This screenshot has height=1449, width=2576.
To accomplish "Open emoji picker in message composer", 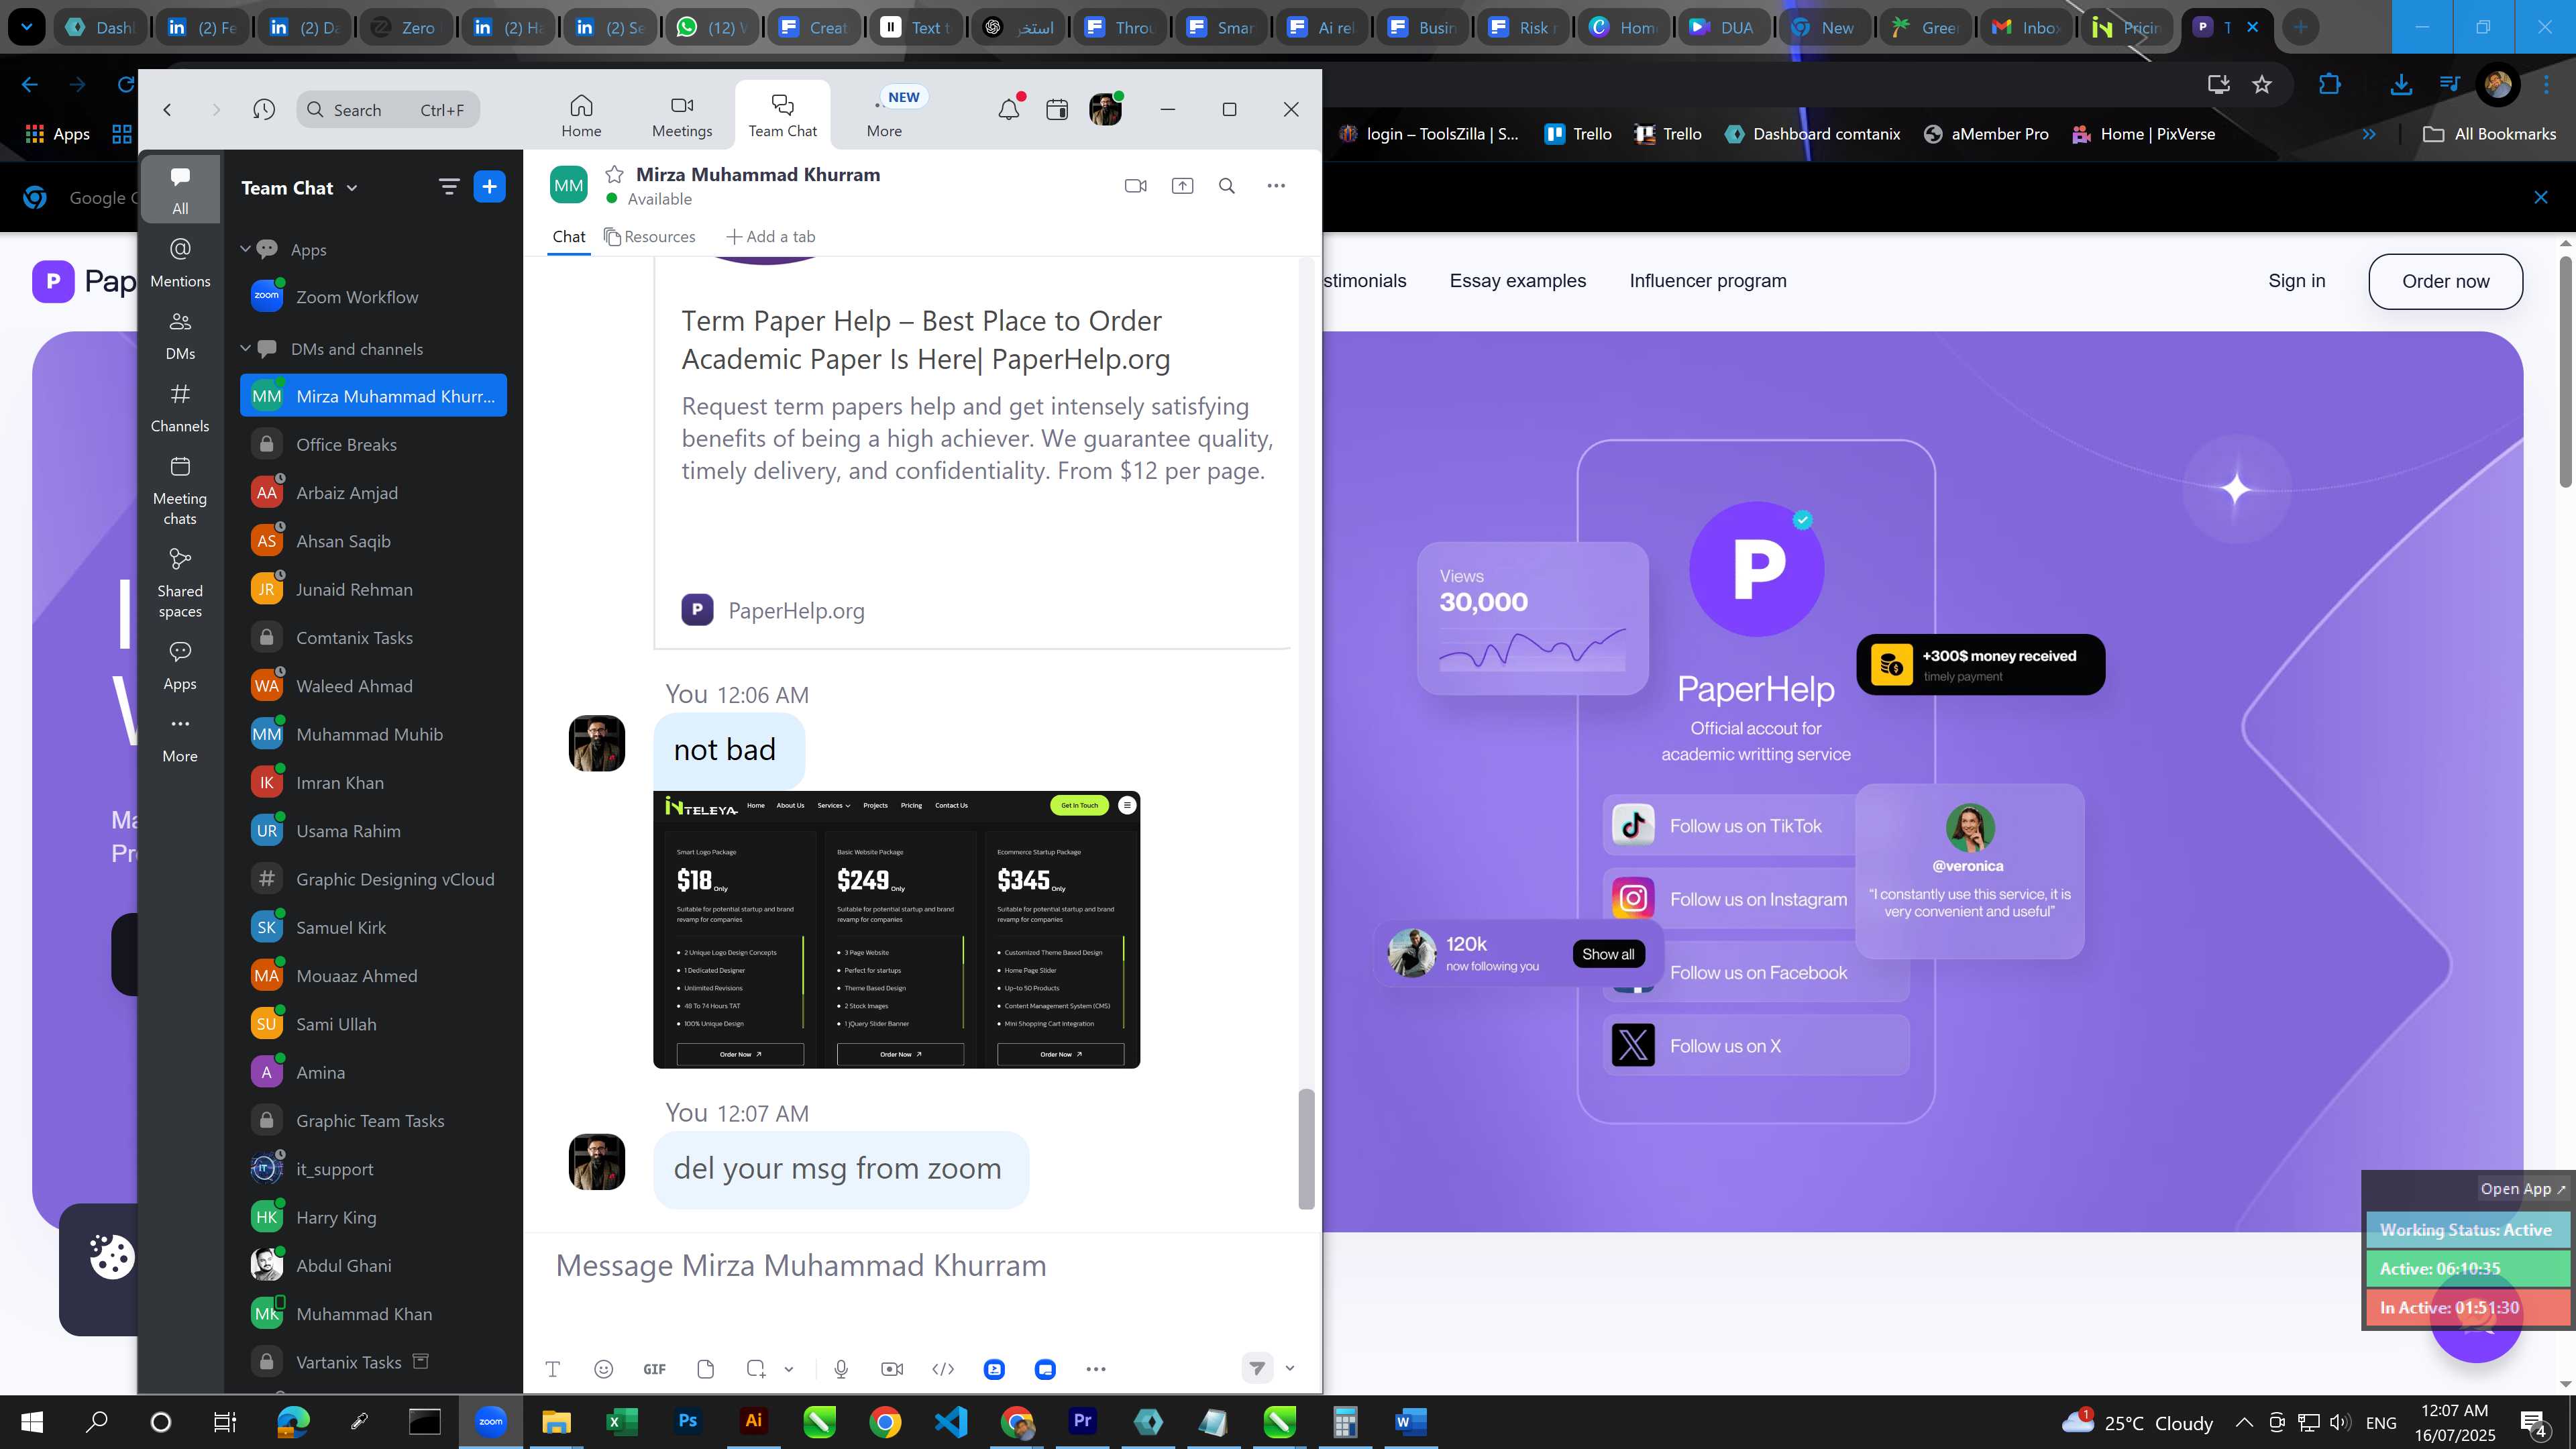I will coord(603,1369).
